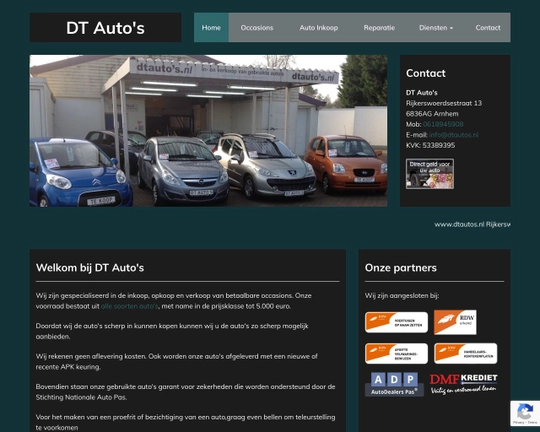Call the mobile number 0618945908
540x432 pixels.
443,124
